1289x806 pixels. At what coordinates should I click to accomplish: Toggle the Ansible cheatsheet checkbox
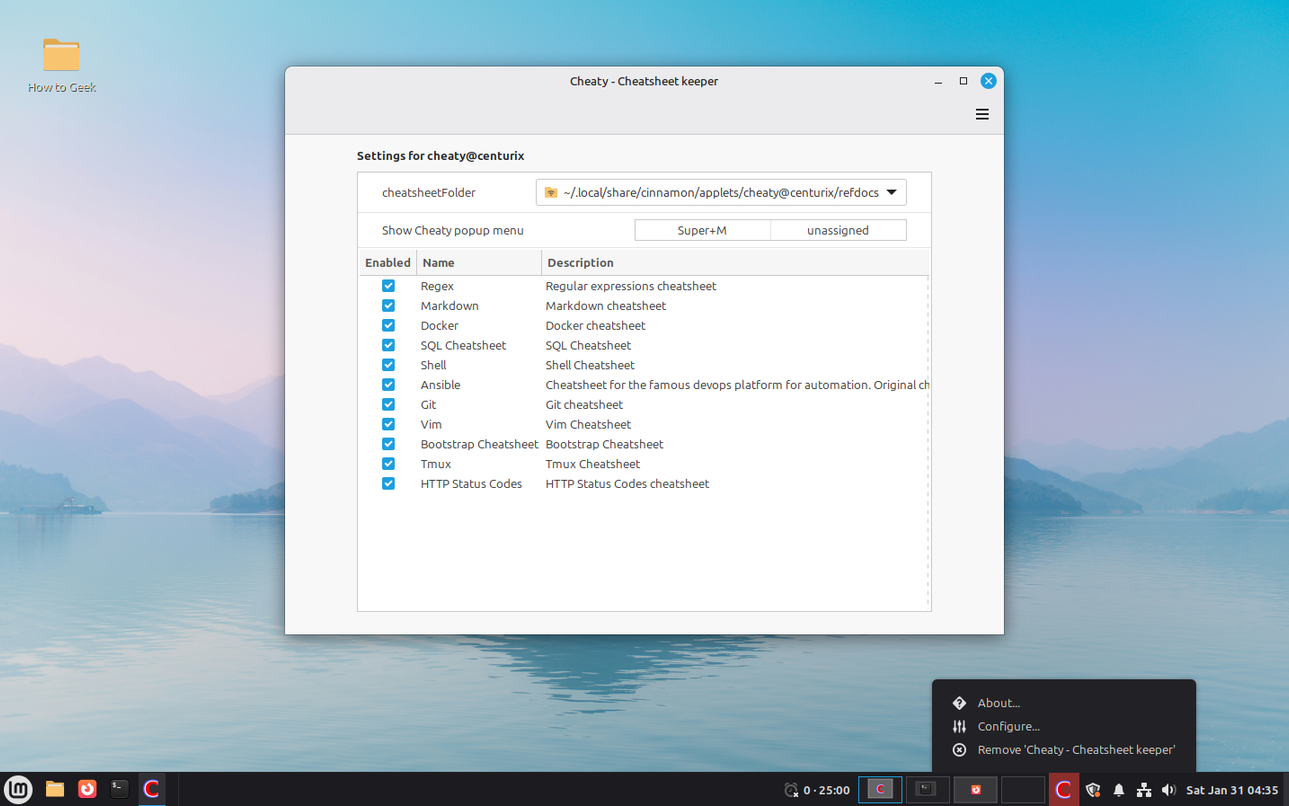(x=388, y=385)
